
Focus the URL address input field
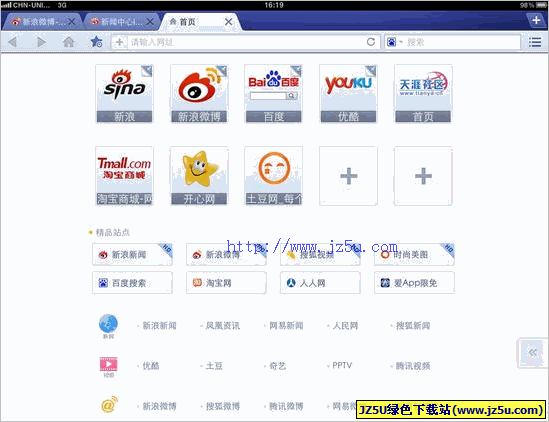point(245,42)
